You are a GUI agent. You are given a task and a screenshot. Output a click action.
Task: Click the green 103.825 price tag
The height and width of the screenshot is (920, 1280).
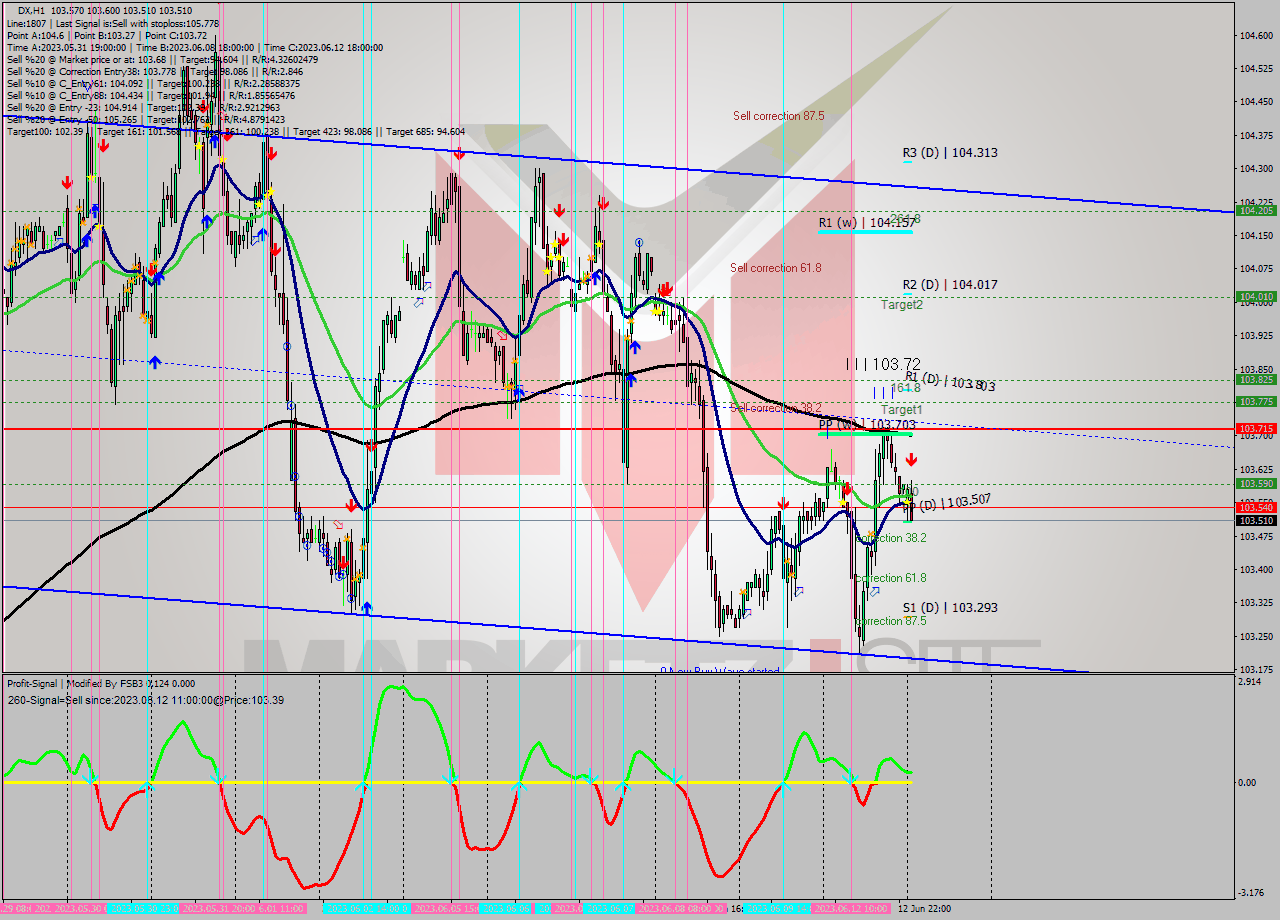pyautogui.click(x=1256, y=380)
